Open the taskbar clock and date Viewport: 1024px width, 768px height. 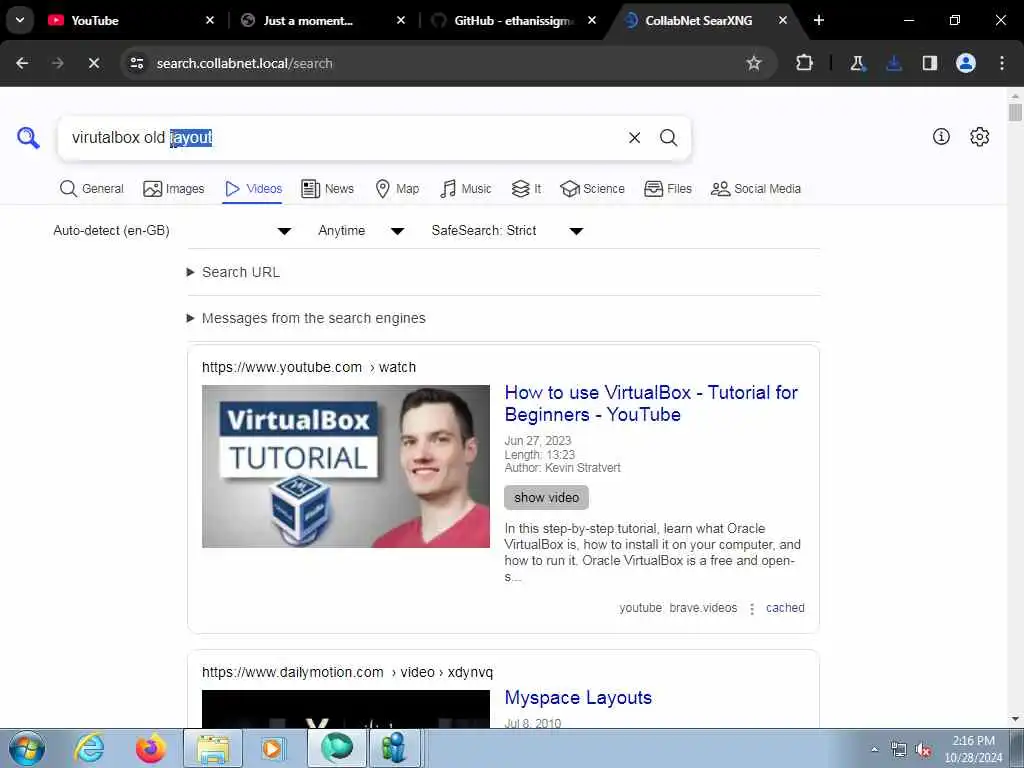[x=973, y=749]
